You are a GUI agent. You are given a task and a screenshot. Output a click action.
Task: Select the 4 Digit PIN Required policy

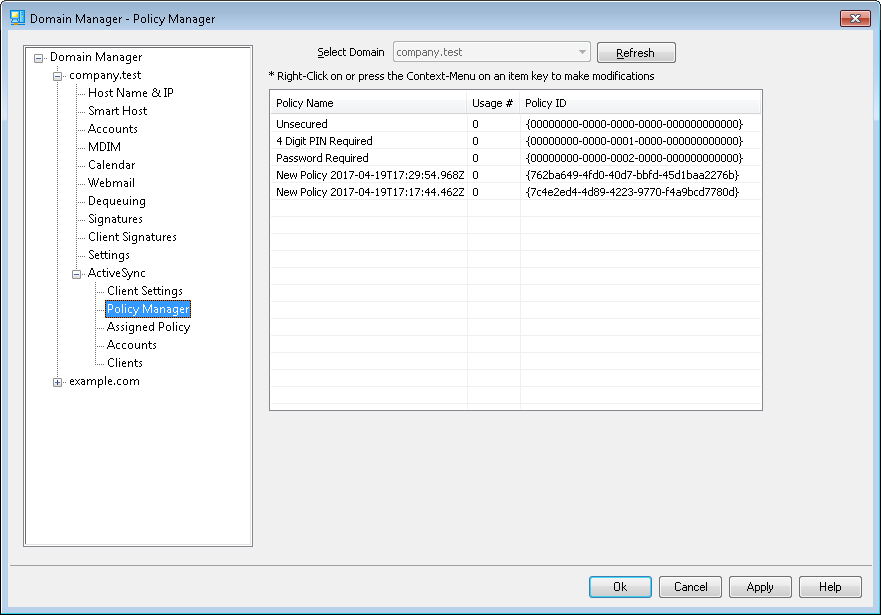324,141
